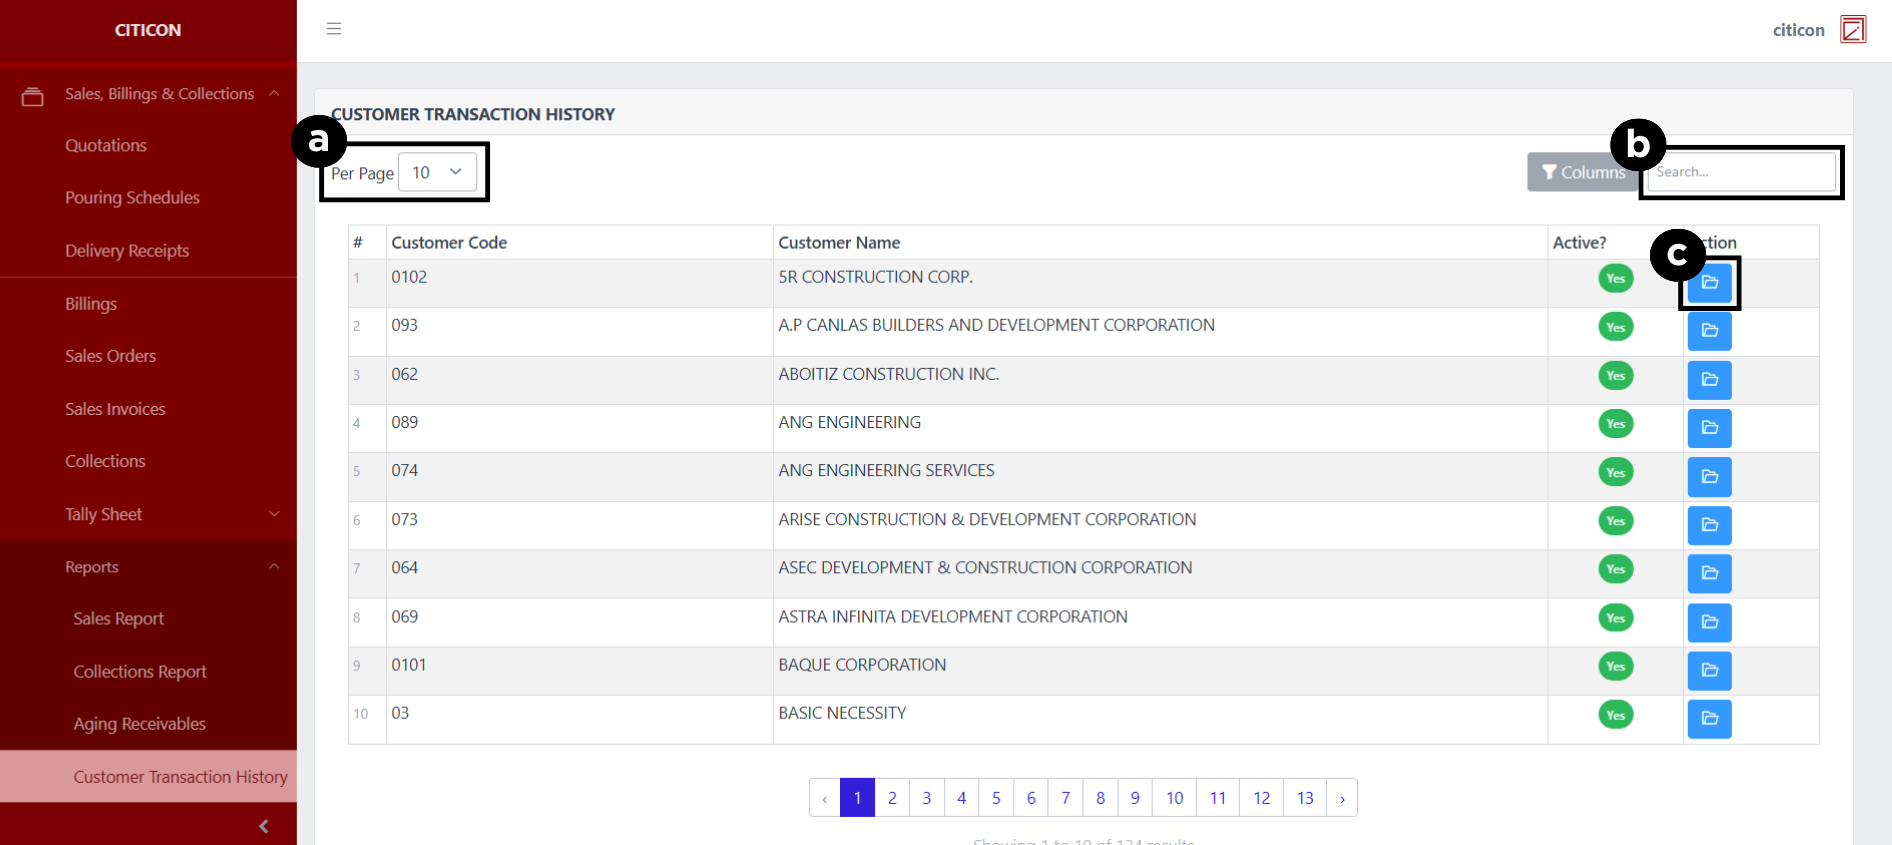Open Collections Report under Reports
Image resolution: width=1892 pixels, height=845 pixels.
click(x=140, y=672)
